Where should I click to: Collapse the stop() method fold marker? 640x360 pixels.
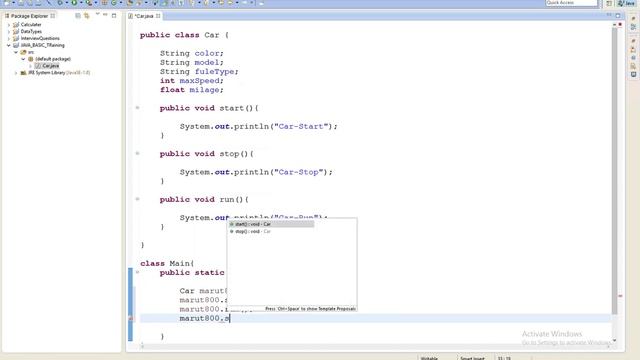tap(138, 154)
